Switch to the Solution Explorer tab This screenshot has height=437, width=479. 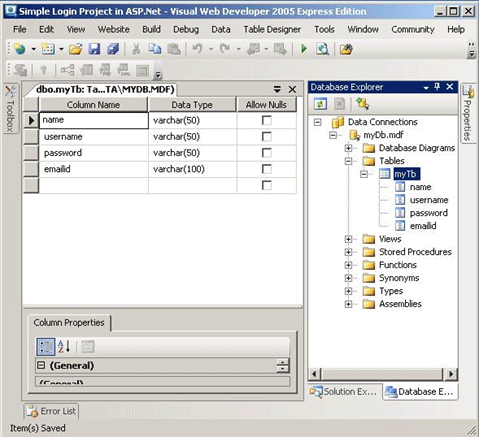[x=344, y=392]
